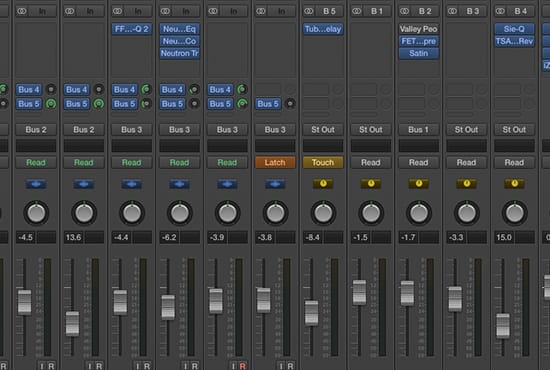Click the stereo format icon beside input B 3
The height and width of the screenshot is (370, 550).
click(452, 11)
